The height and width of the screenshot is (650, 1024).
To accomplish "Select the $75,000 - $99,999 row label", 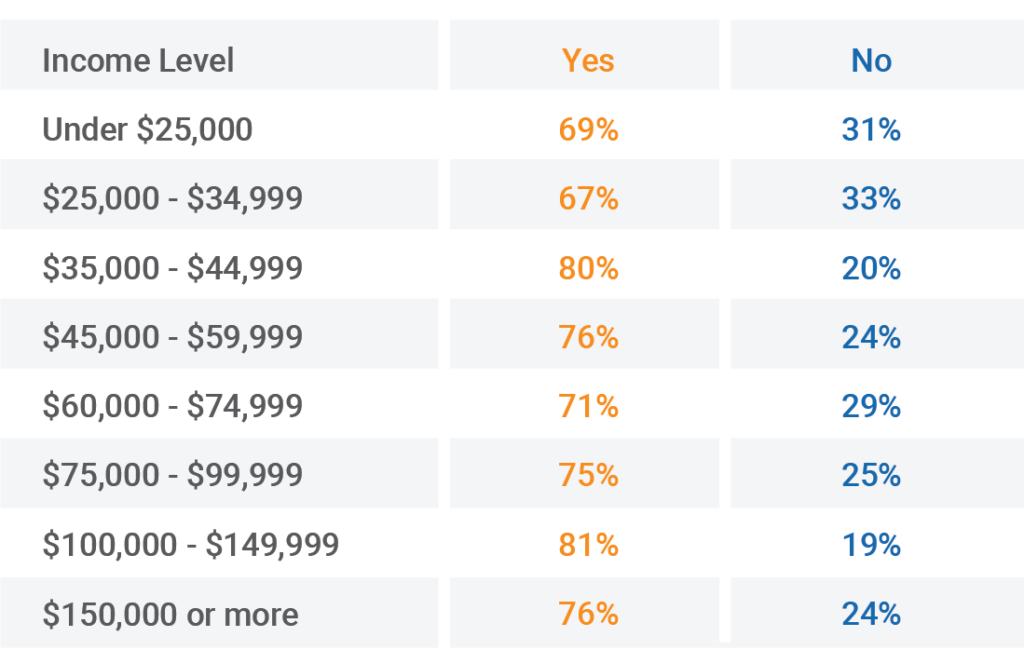I will coord(172,475).
